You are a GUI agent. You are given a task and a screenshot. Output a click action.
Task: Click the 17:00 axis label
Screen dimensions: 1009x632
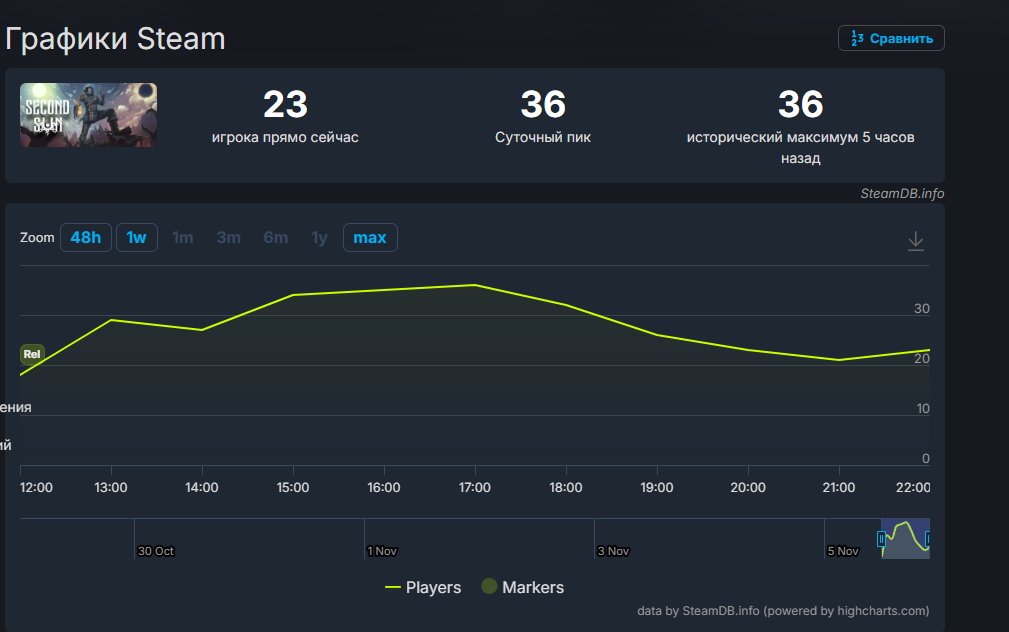click(x=475, y=487)
